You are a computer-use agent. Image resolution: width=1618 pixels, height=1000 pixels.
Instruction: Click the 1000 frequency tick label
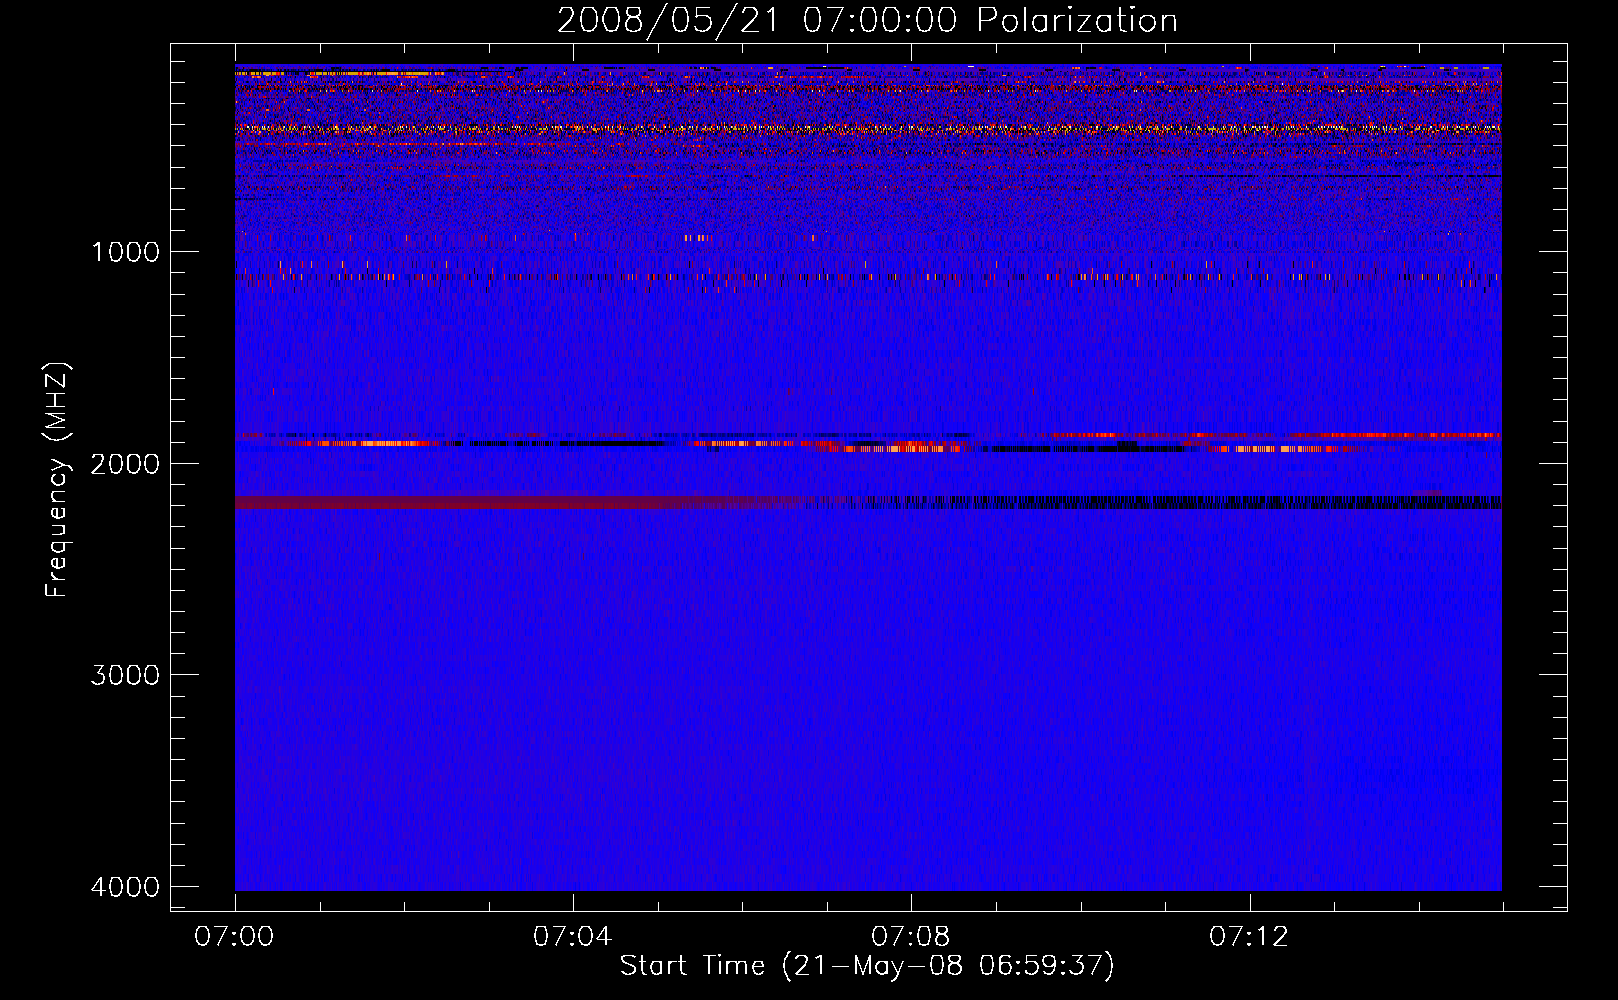click(x=125, y=251)
